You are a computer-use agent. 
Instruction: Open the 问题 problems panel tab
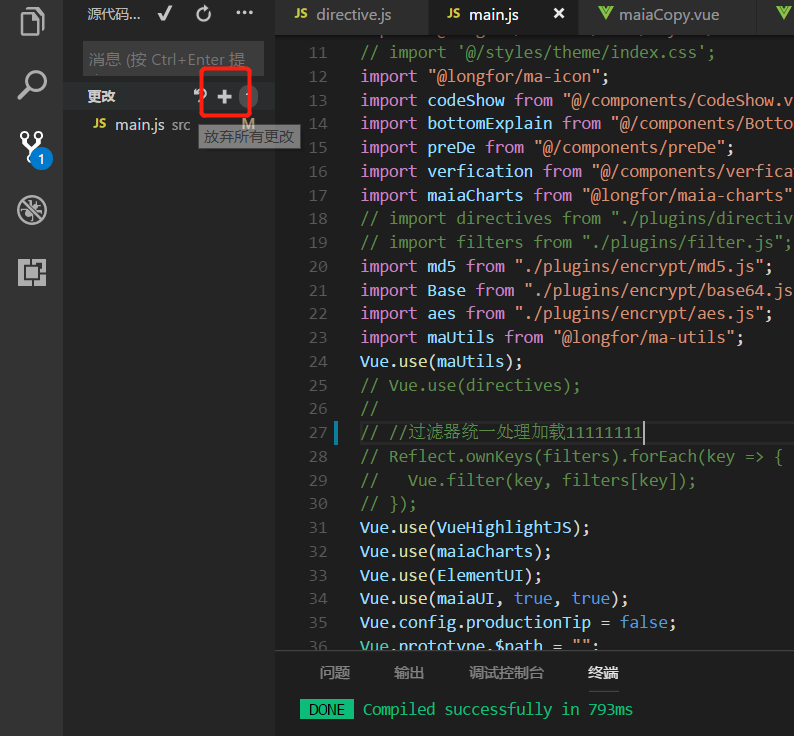(x=335, y=673)
